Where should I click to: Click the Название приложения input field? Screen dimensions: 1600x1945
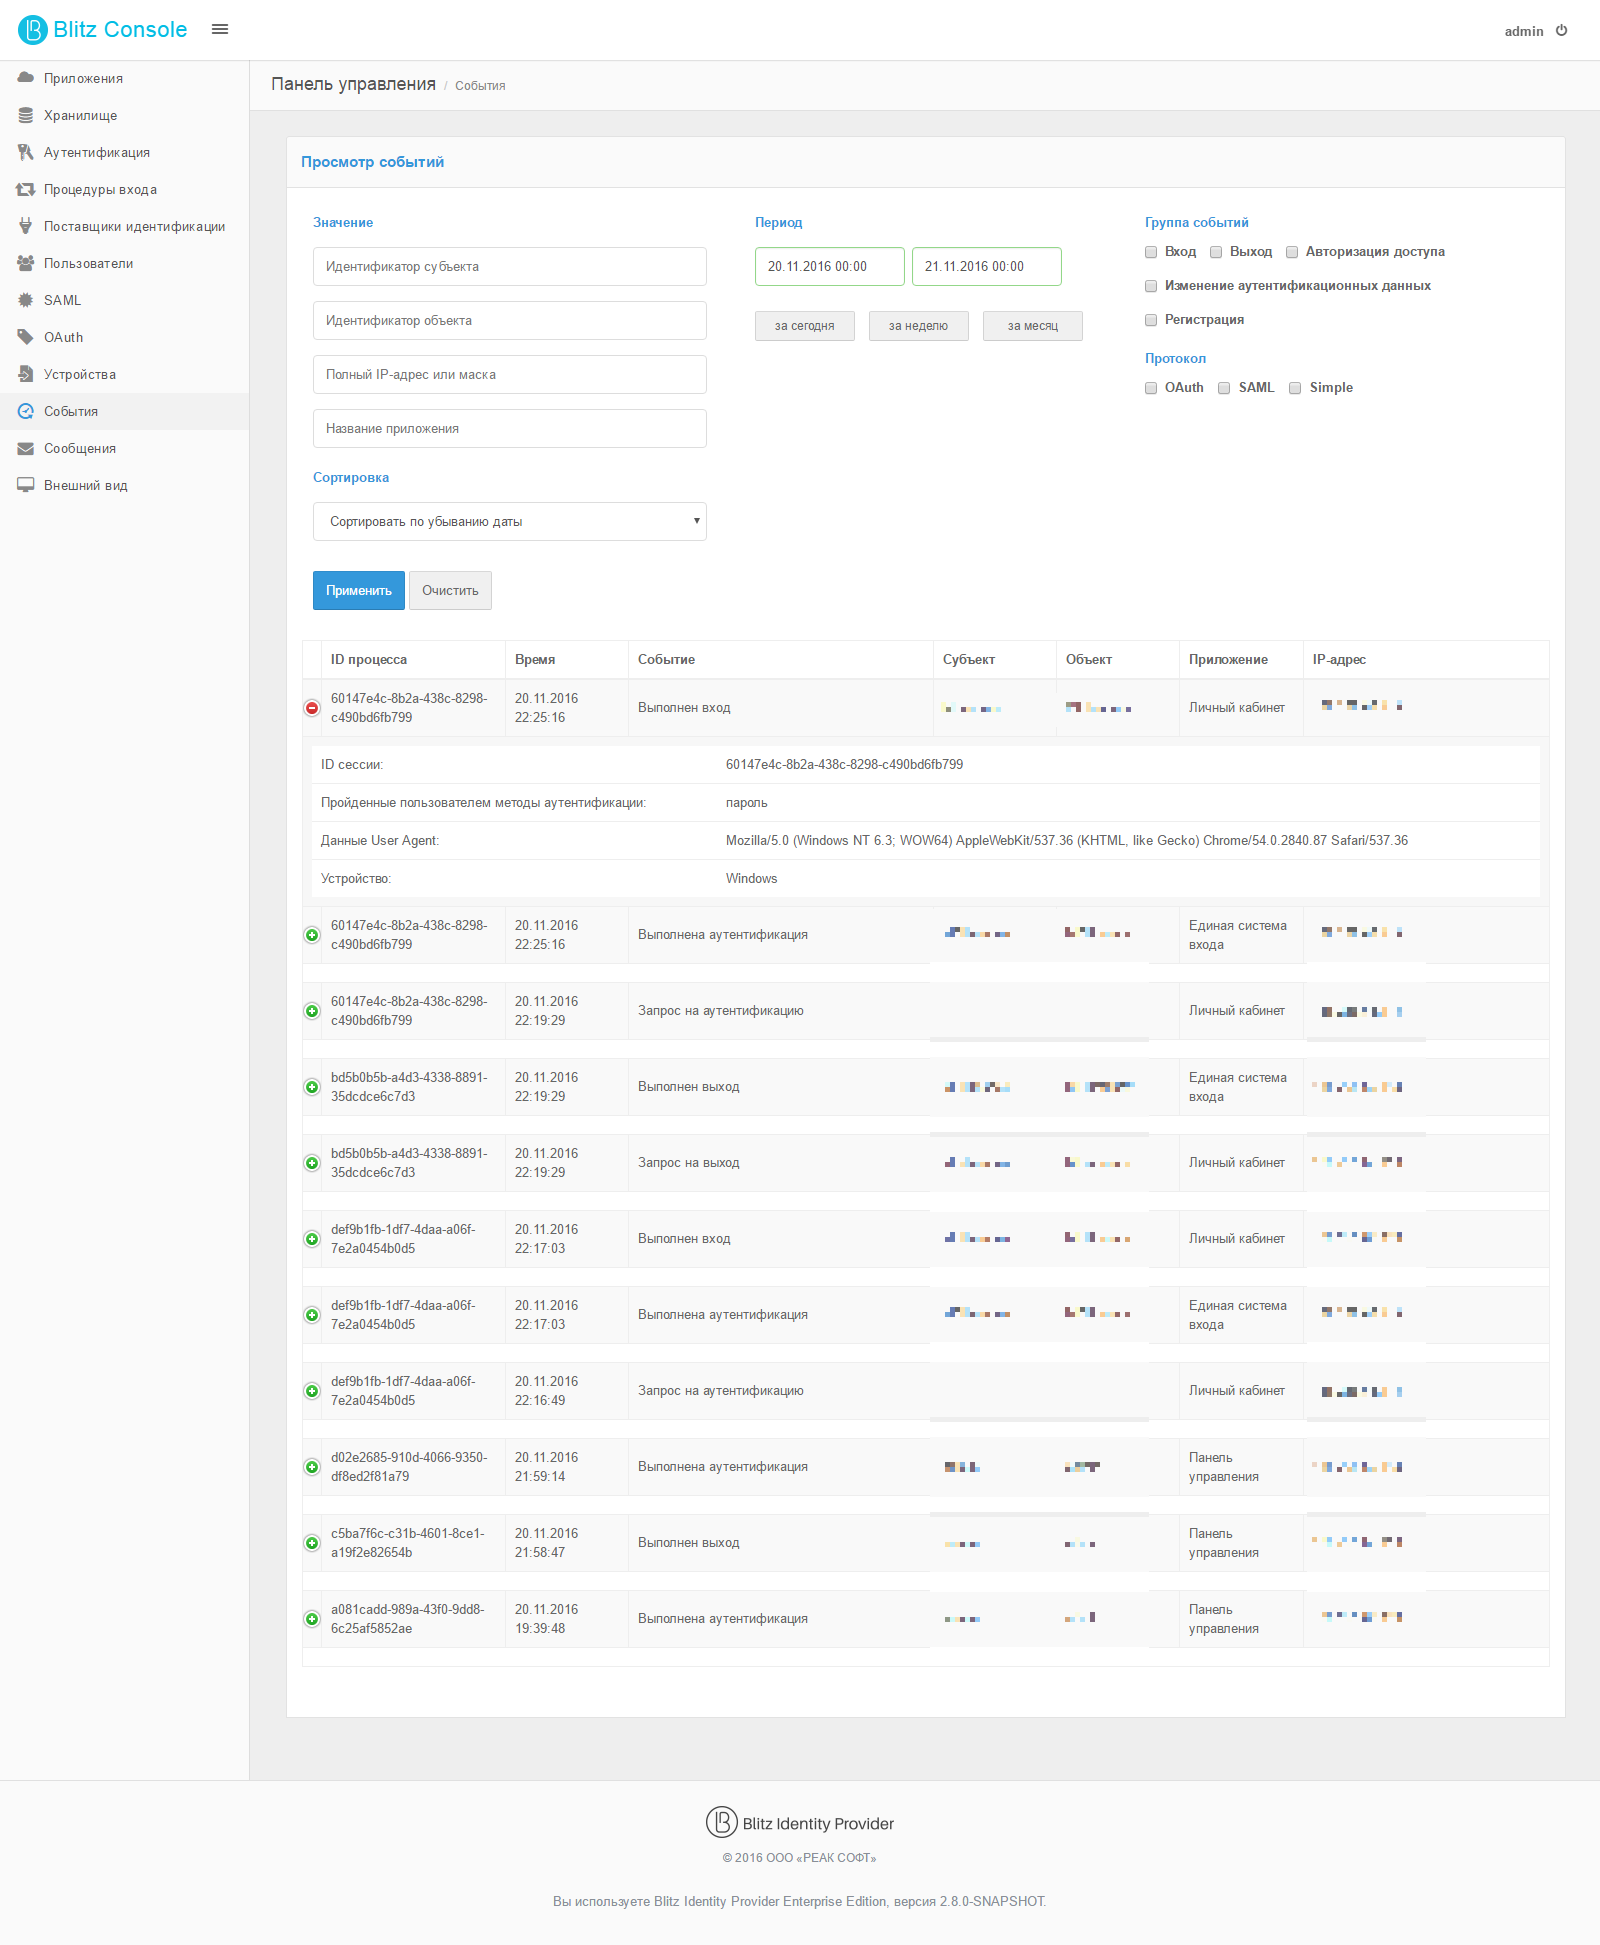[x=510, y=429]
